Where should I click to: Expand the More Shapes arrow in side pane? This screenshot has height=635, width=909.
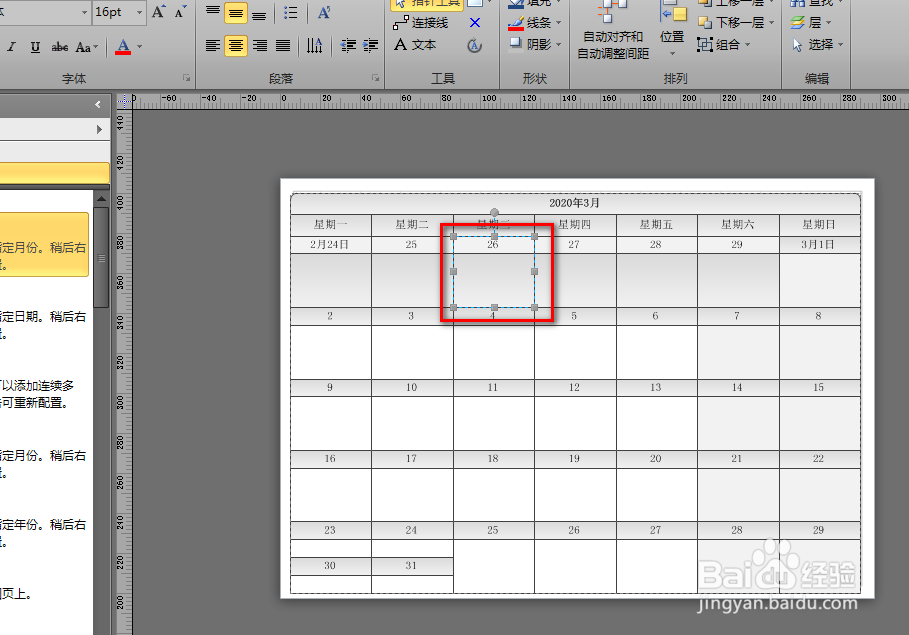coord(99,129)
